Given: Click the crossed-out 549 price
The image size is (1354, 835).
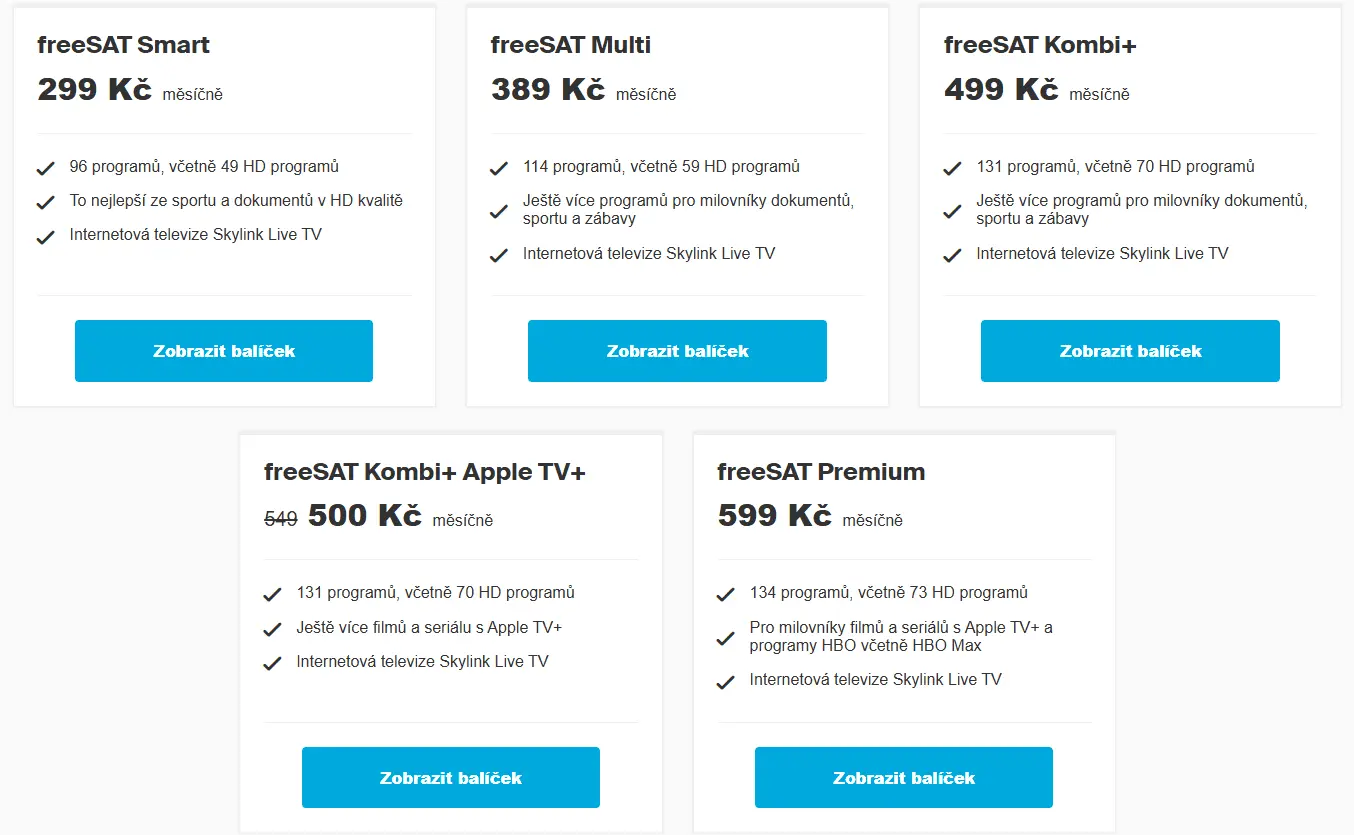Looking at the screenshot, I should click(x=281, y=519).
